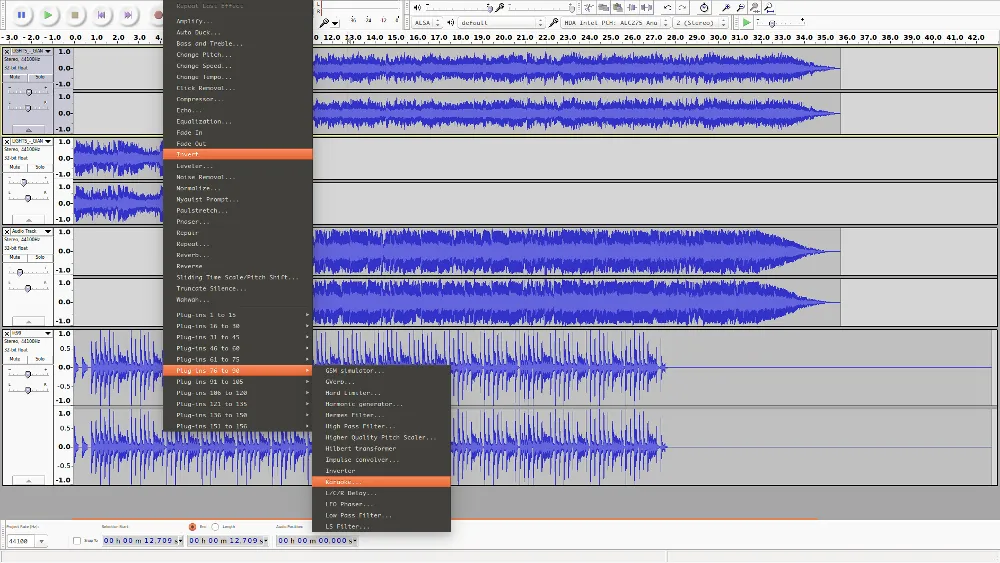Viewport: 1000px width, 563px height.
Task: Click the Fit Project zoom icon
Action: [x=769, y=8]
